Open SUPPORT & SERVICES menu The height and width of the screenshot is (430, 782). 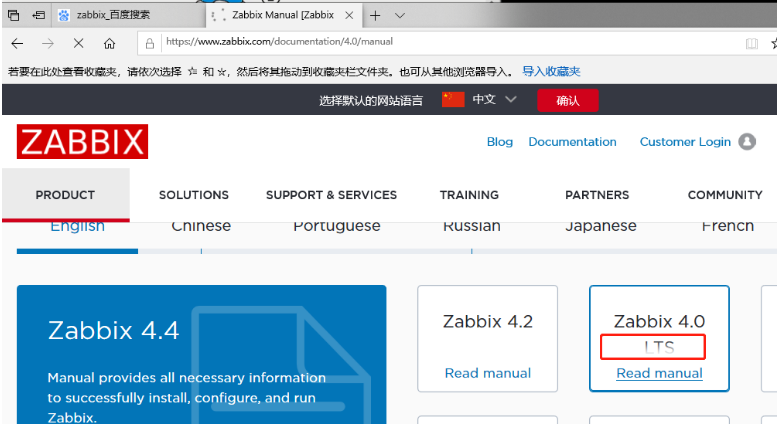pos(331,195)
